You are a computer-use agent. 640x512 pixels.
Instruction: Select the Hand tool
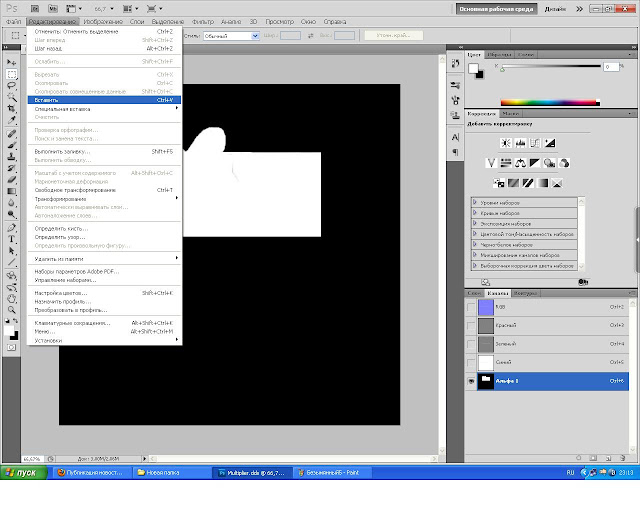point(11,298)
